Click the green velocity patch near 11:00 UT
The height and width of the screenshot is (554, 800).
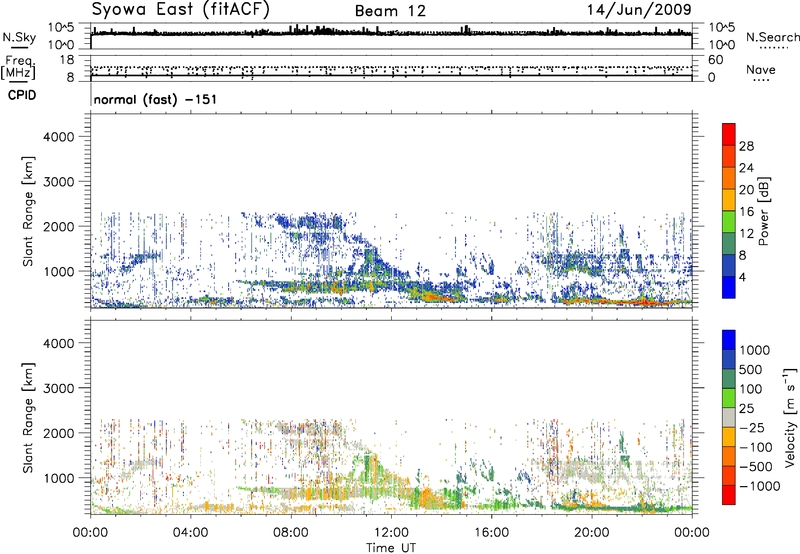pyautogui.click(x=368, y=469)
